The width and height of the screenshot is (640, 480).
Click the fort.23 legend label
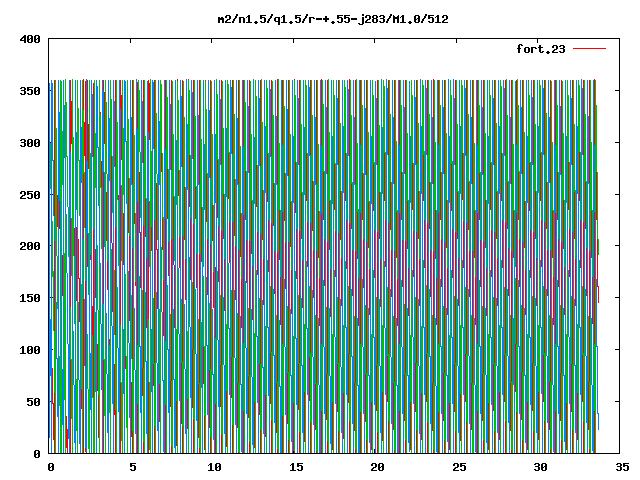pyautogui.click(x=541, y=49)
